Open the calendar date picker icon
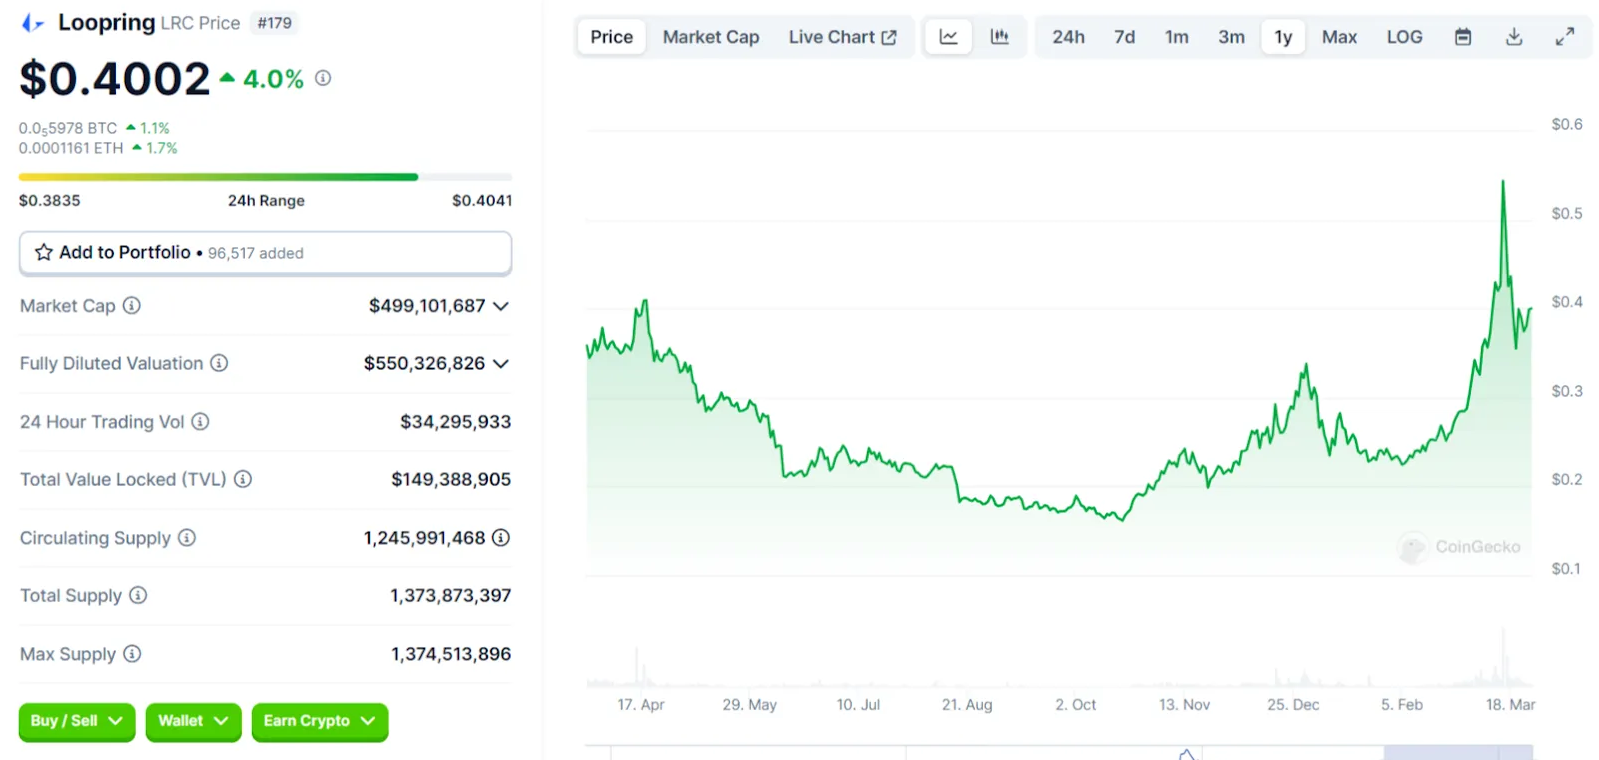1599x760 pixels. pyautogui.click(x=1463, y=36)
